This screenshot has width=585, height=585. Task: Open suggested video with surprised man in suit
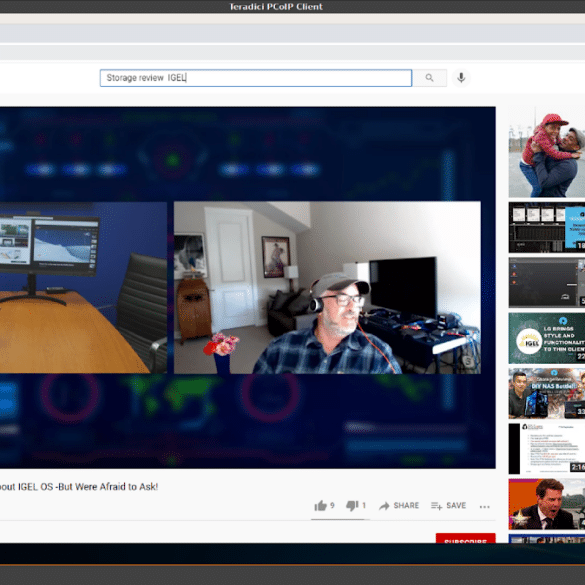tap(547, 504)
